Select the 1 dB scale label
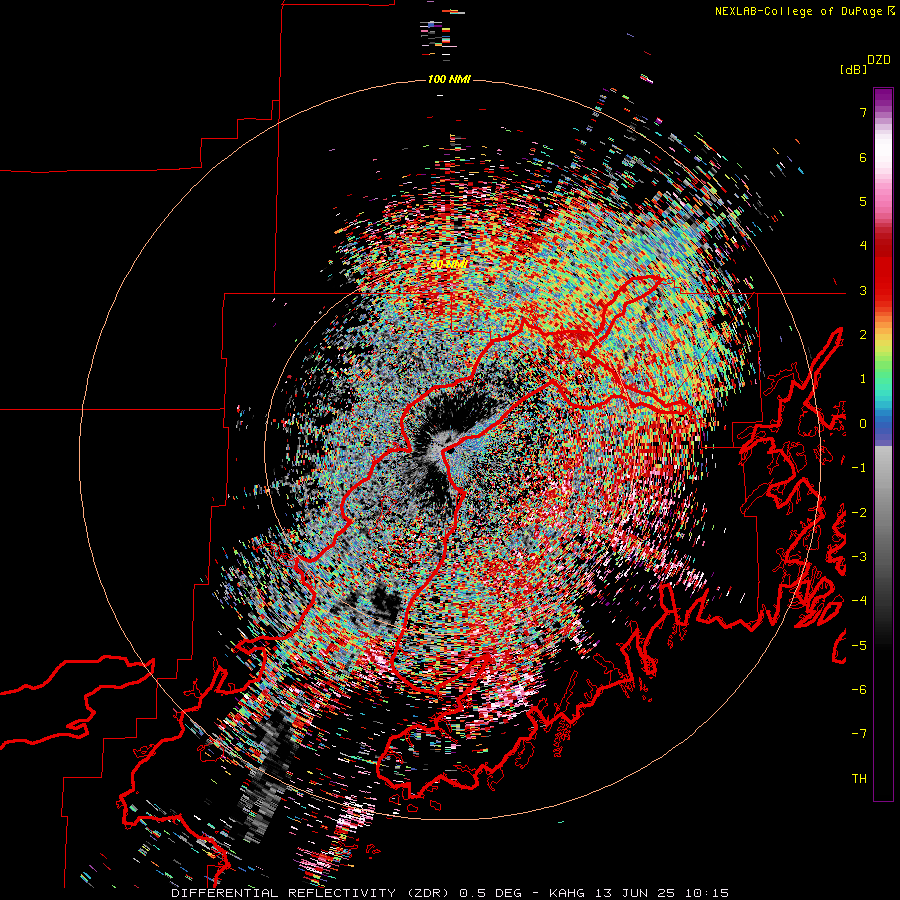This screenshot has width=900, height=900. [x=863, y=379]
